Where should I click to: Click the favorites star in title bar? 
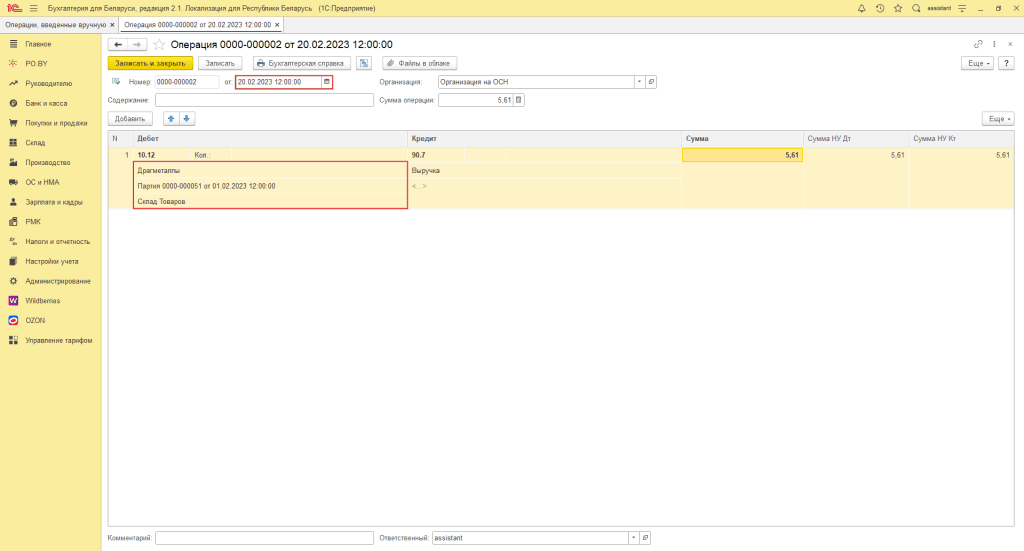tap(897, 8)
